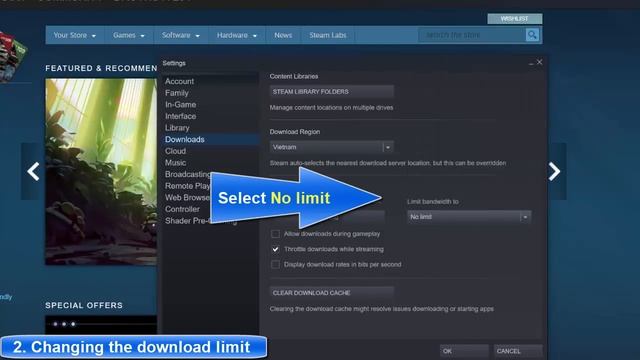The height and width of the screenshot is (360, 640).
Task: Enable Display download rates in bits per second
Action: coord(276,264)
